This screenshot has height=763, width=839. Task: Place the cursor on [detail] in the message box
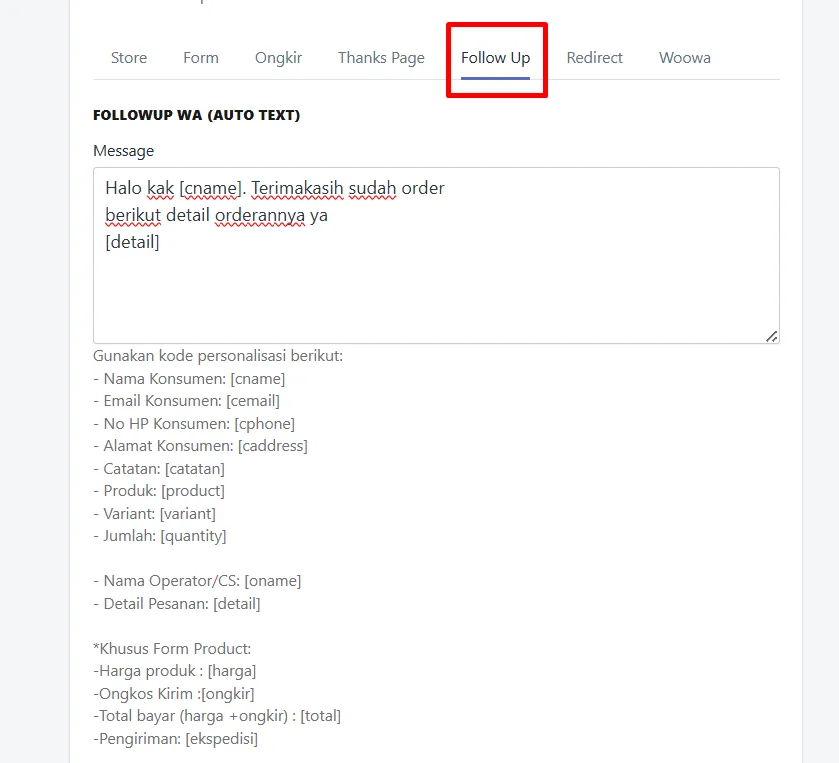click(x=132, y=242)
